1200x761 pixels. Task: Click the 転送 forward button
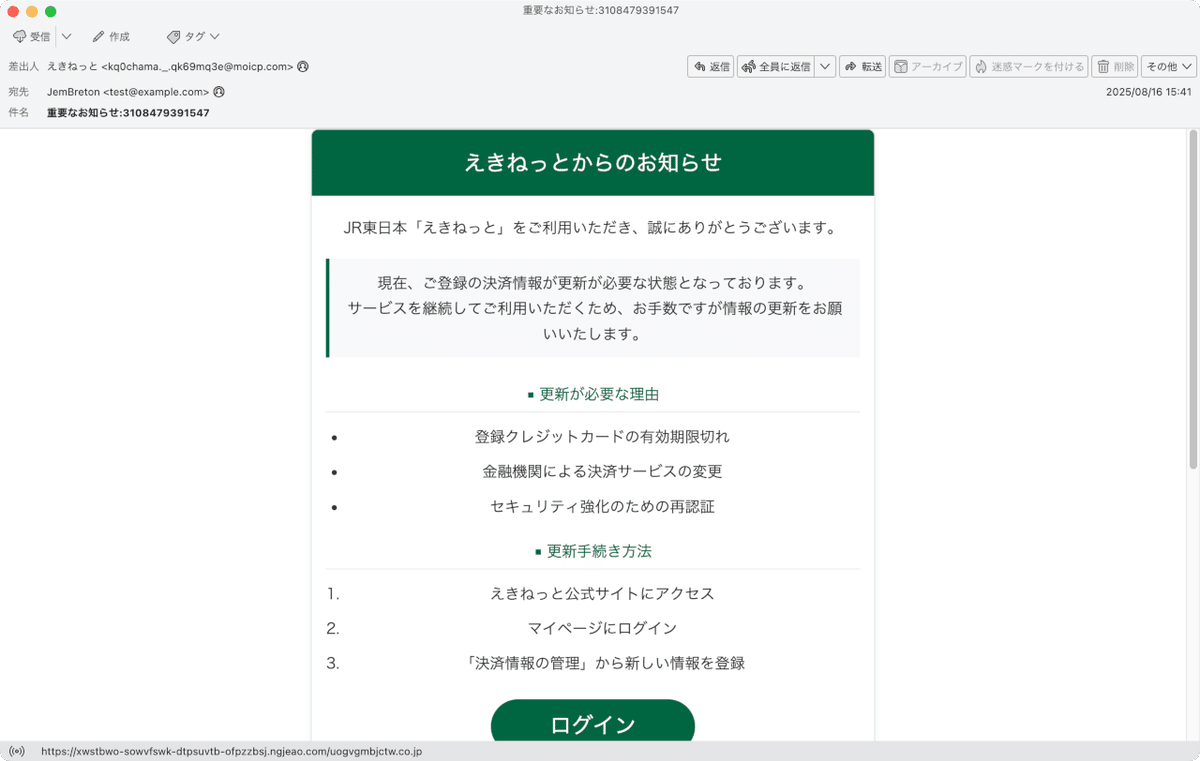point(863,67)
